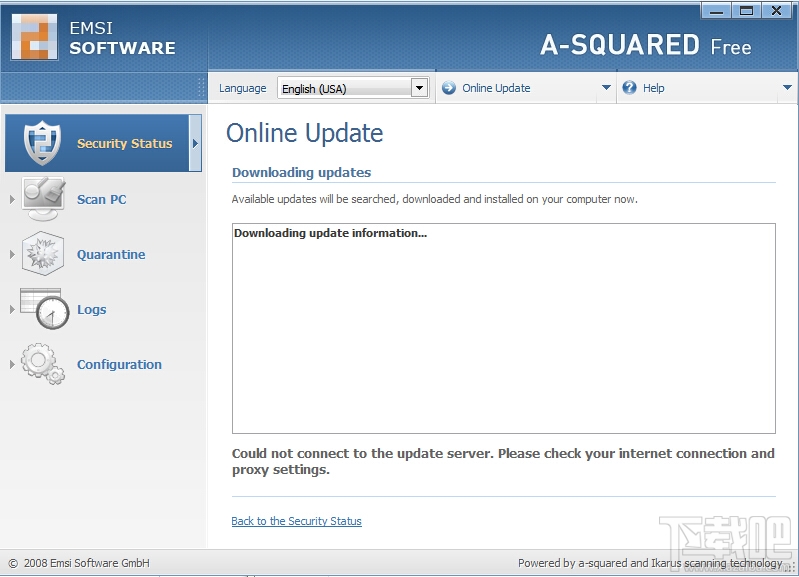
Task: Open the Language combo box
Action: [353, 88]
